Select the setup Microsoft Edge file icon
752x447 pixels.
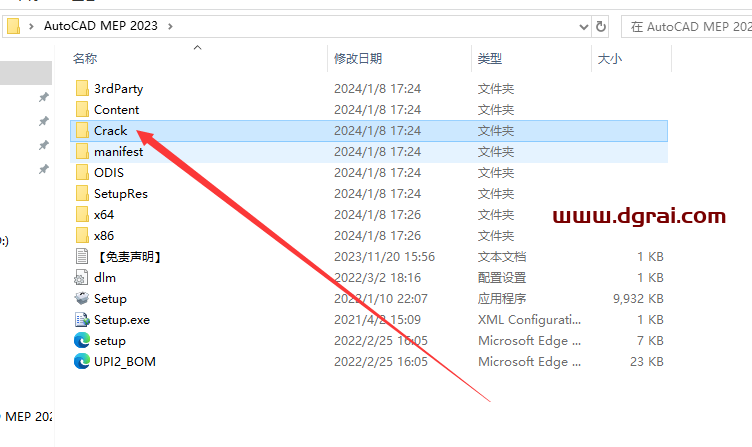click(82, 341)
